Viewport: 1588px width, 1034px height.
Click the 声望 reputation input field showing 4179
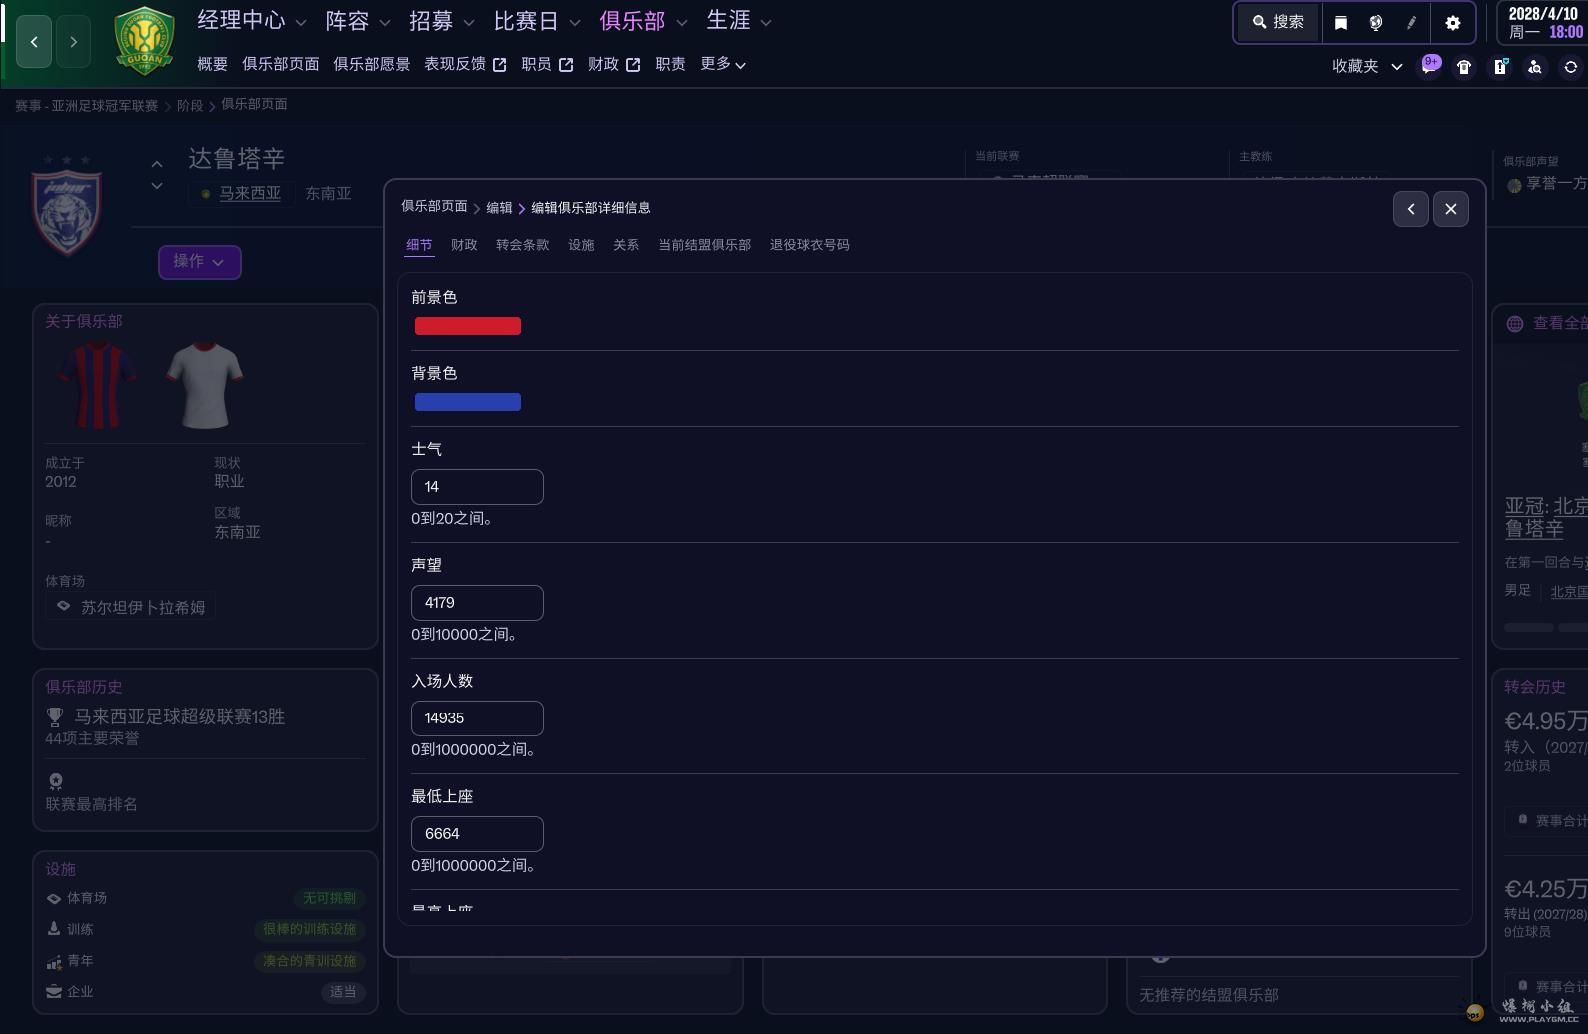tap(477, 603)
